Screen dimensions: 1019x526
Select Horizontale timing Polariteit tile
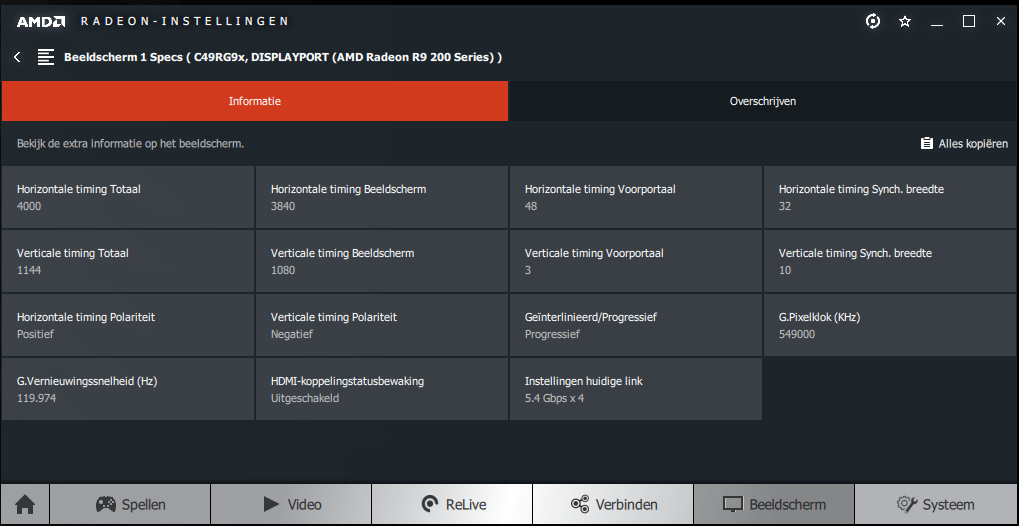(x=127, y=324)
